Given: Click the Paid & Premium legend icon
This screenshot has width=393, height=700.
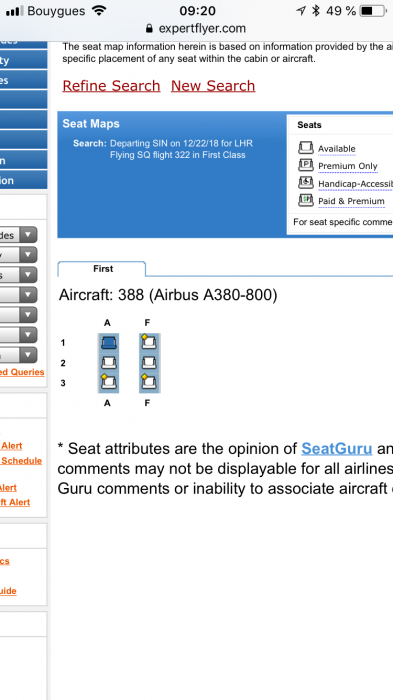Looking at the screenshot, I should 306,200.
